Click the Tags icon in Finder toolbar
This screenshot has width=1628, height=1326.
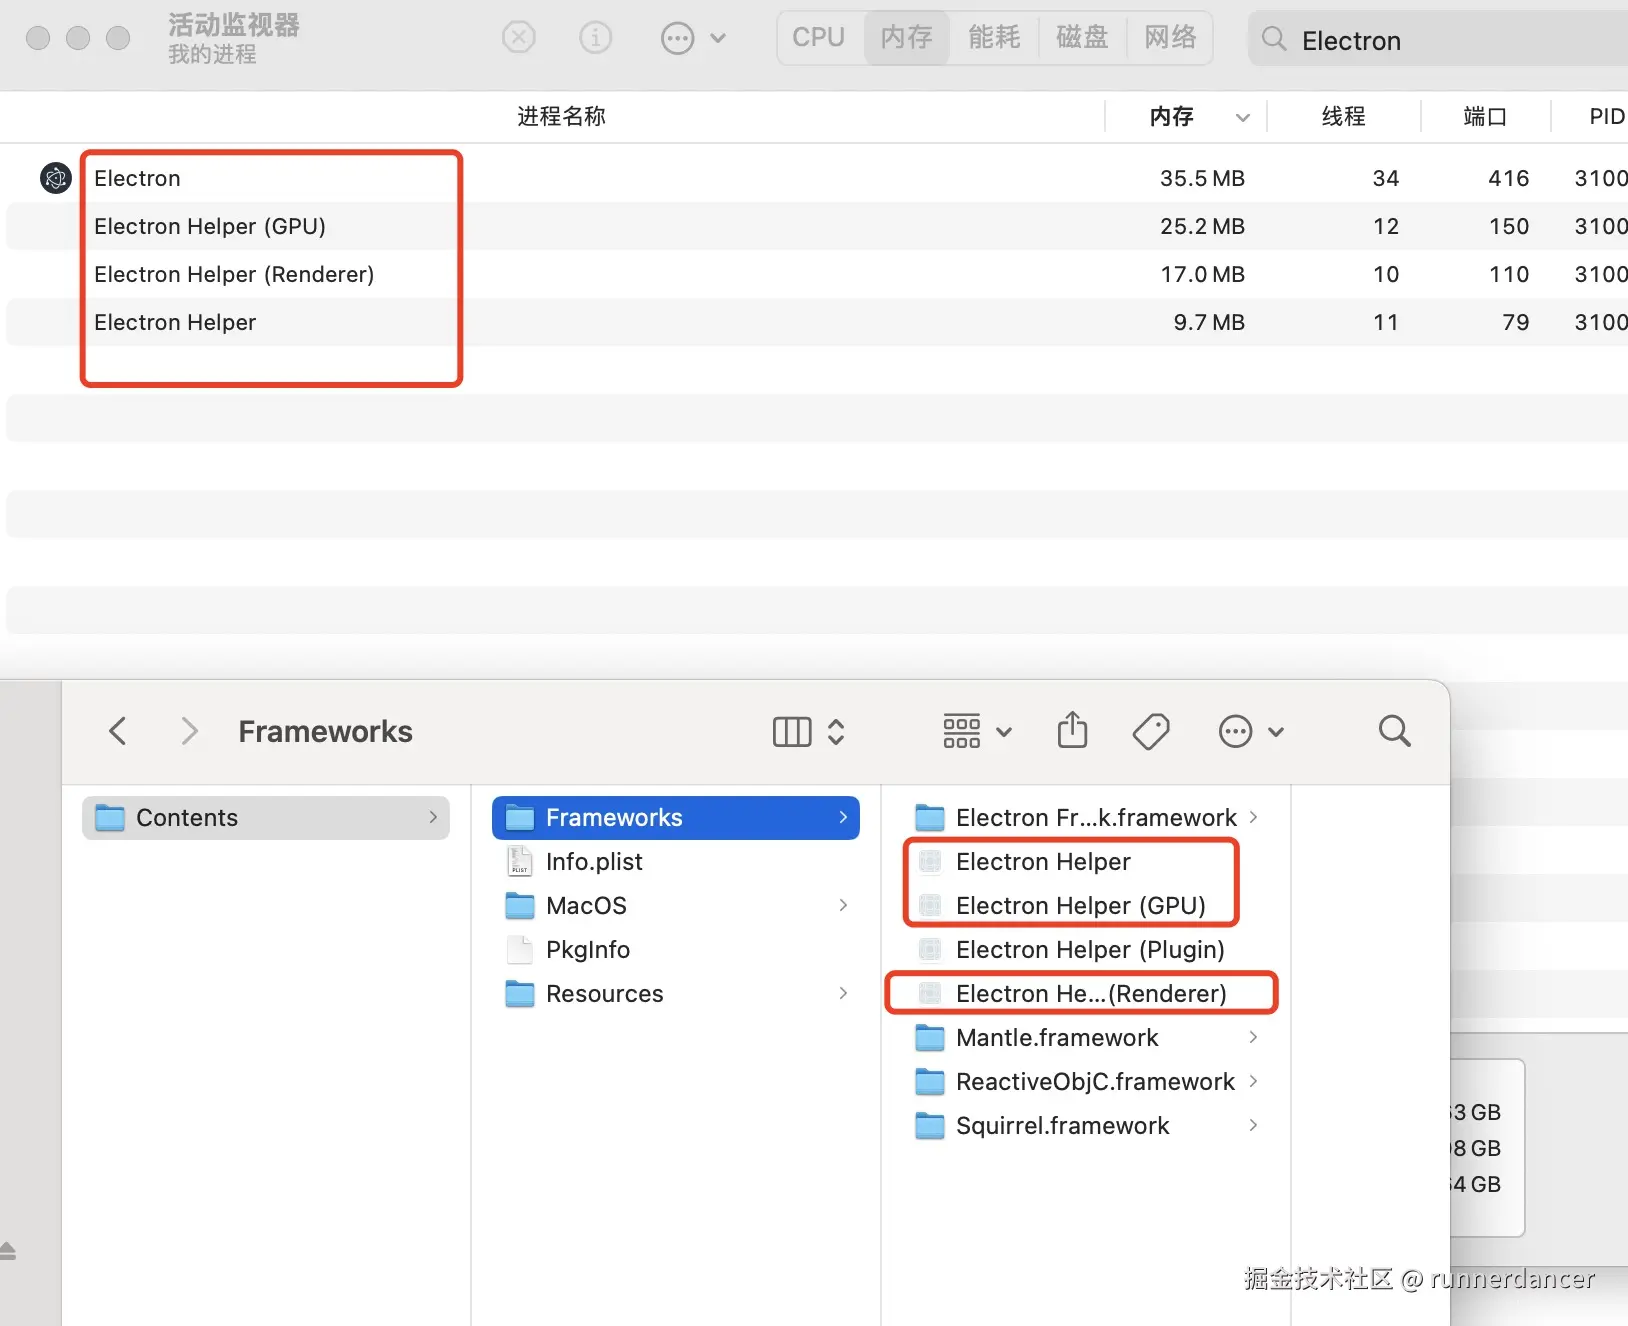coord(1151,732)
